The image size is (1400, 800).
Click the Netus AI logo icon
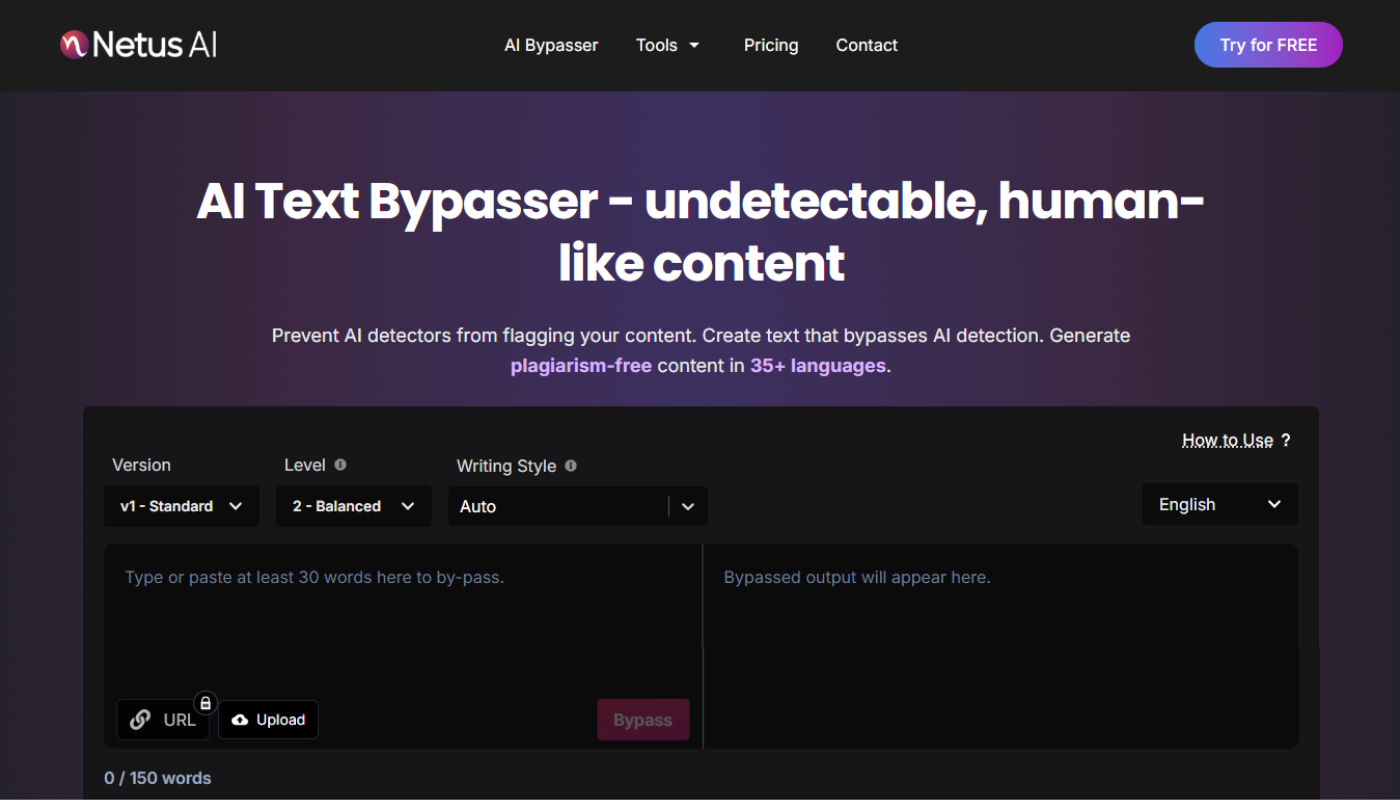[74, 45]
